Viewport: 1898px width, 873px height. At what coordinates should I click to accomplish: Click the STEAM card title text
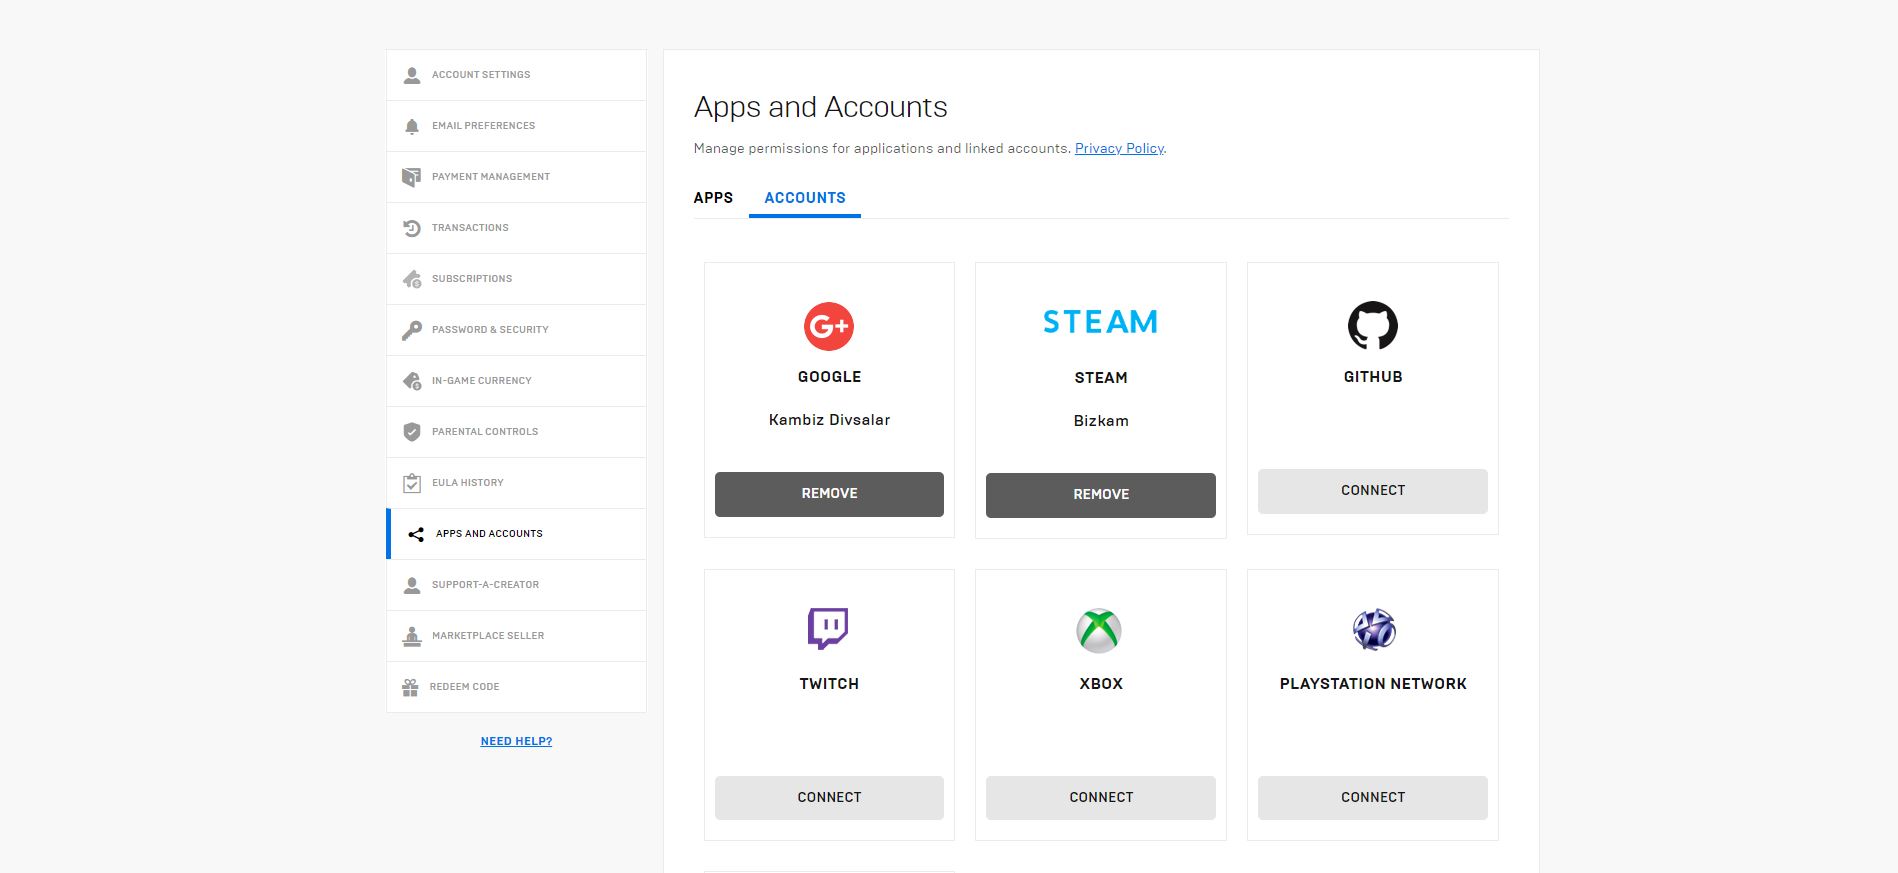tap(1101, 378)
